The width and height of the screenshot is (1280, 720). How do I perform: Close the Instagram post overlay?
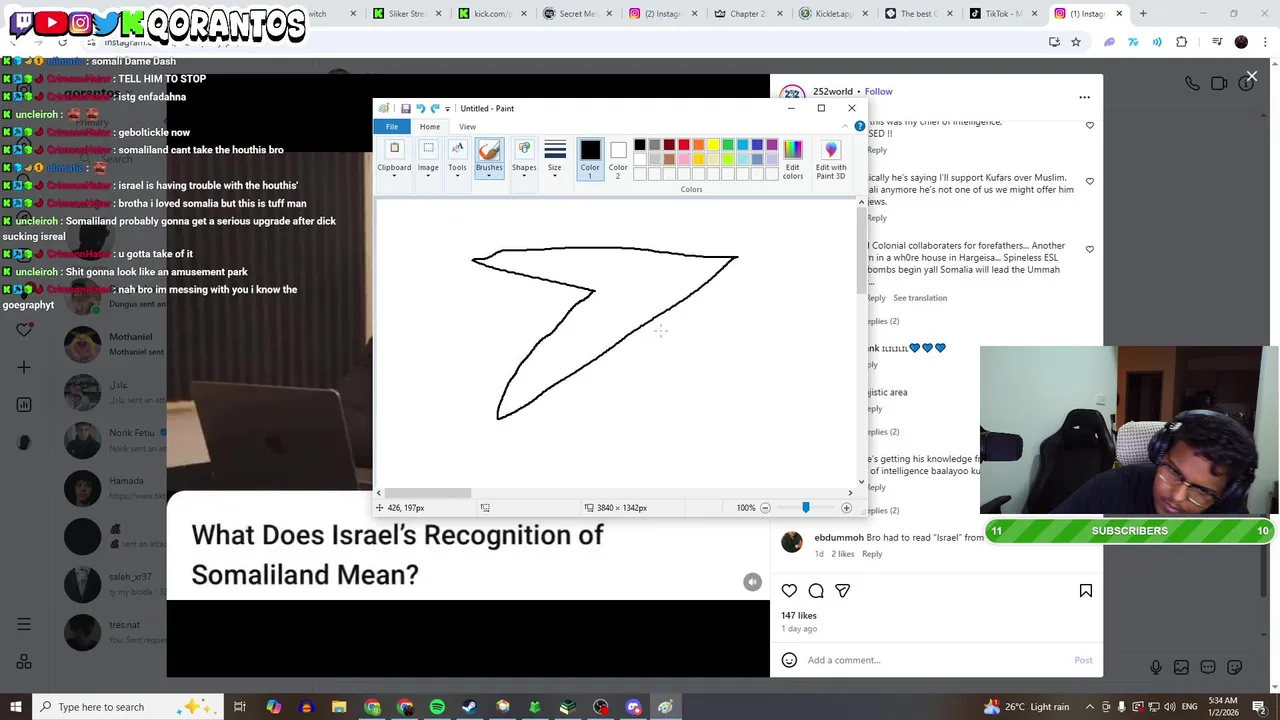[x=1251, y=76]
